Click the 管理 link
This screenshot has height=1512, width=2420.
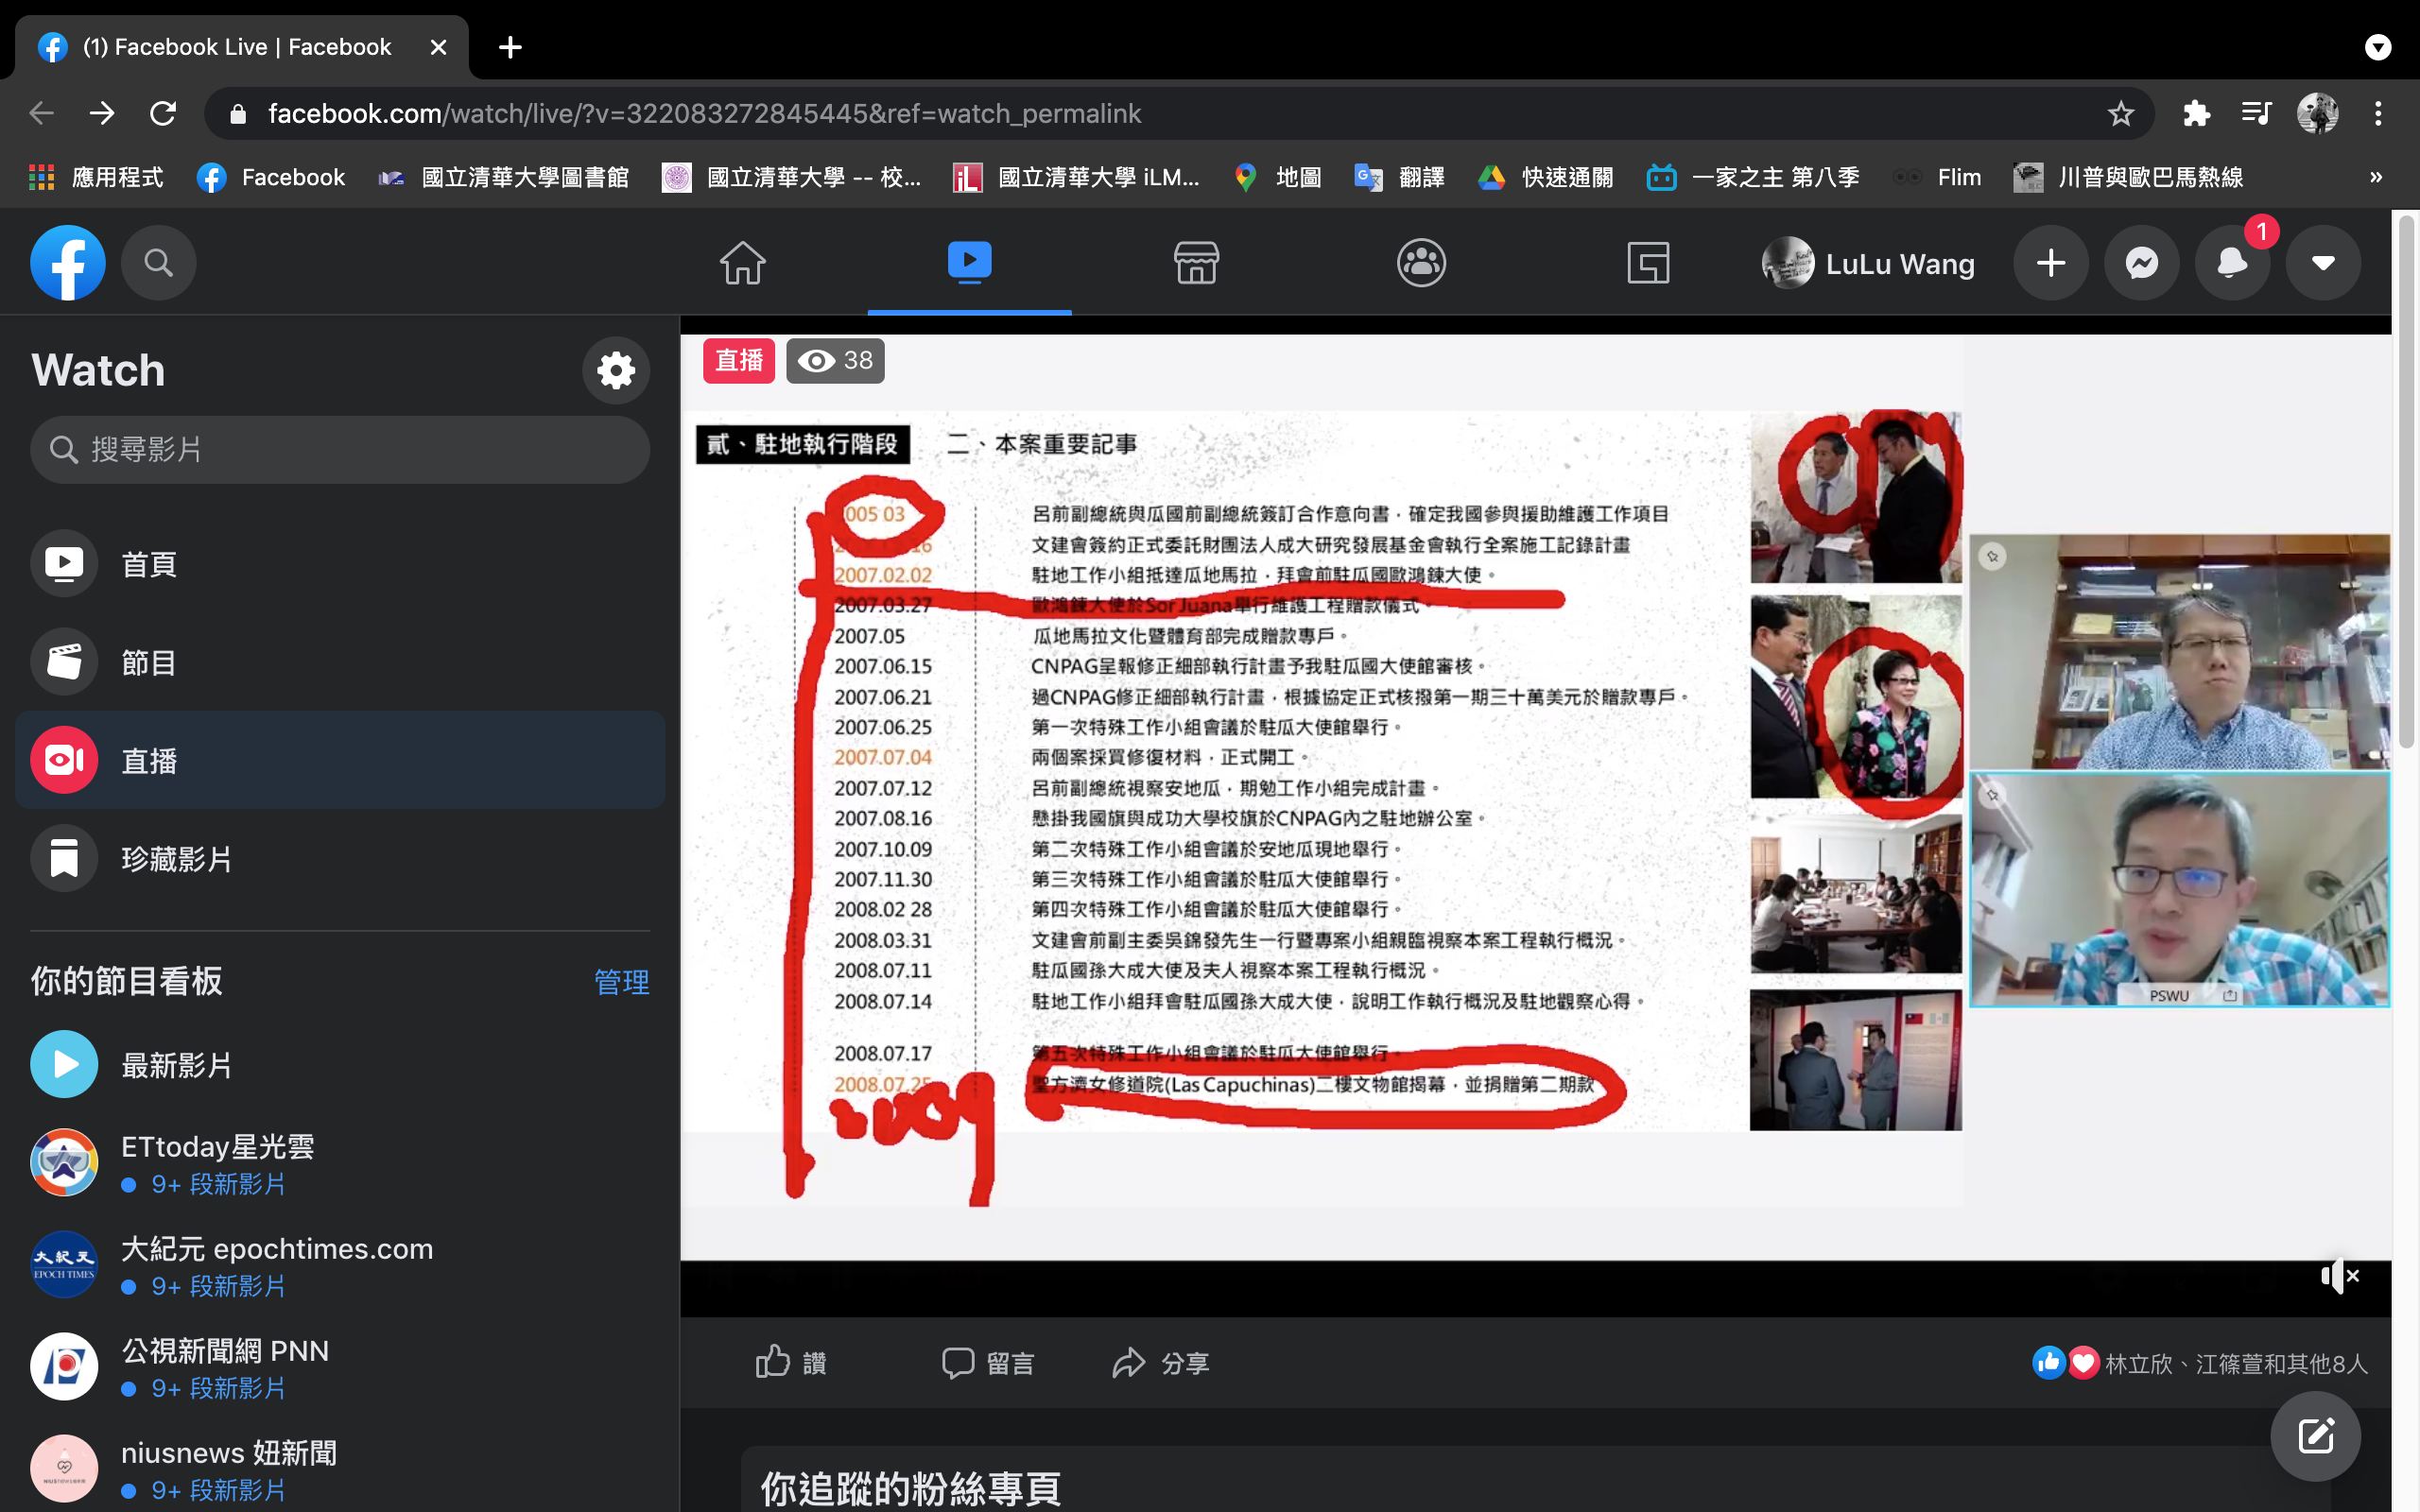pyautogui.click(x=621, y=981)
